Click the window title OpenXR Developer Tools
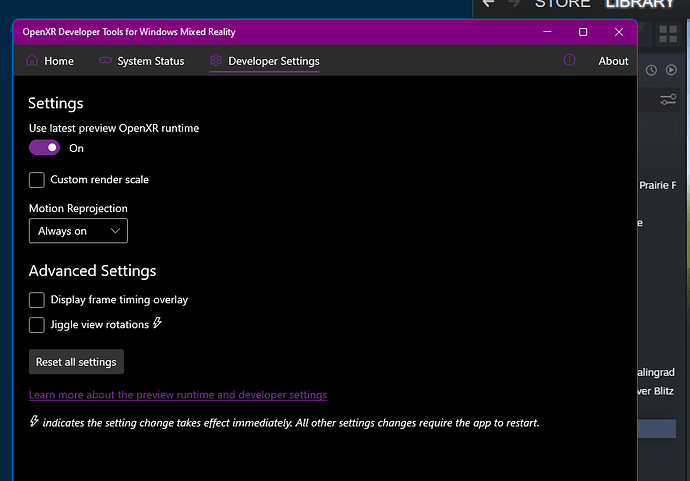 point(129,32)
